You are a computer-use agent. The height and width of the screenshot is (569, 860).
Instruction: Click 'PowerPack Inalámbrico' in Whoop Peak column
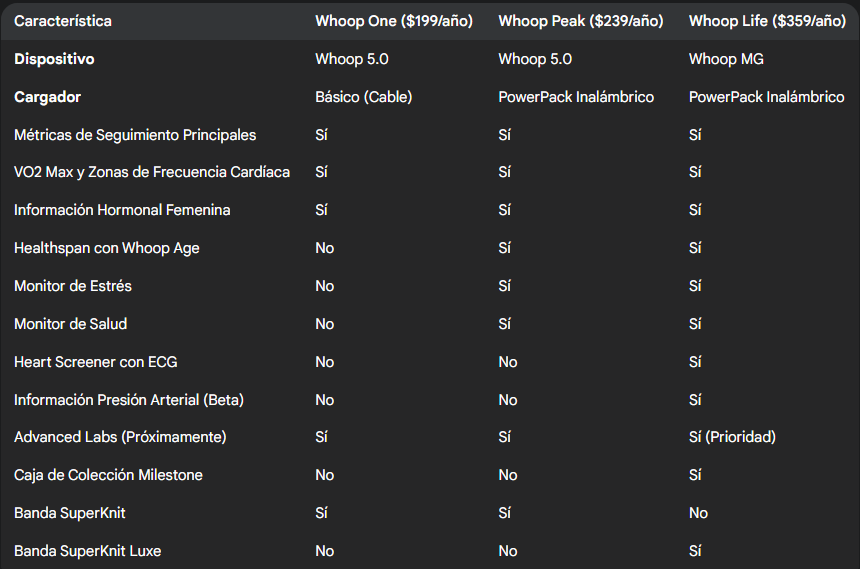(x=576, y=97)
